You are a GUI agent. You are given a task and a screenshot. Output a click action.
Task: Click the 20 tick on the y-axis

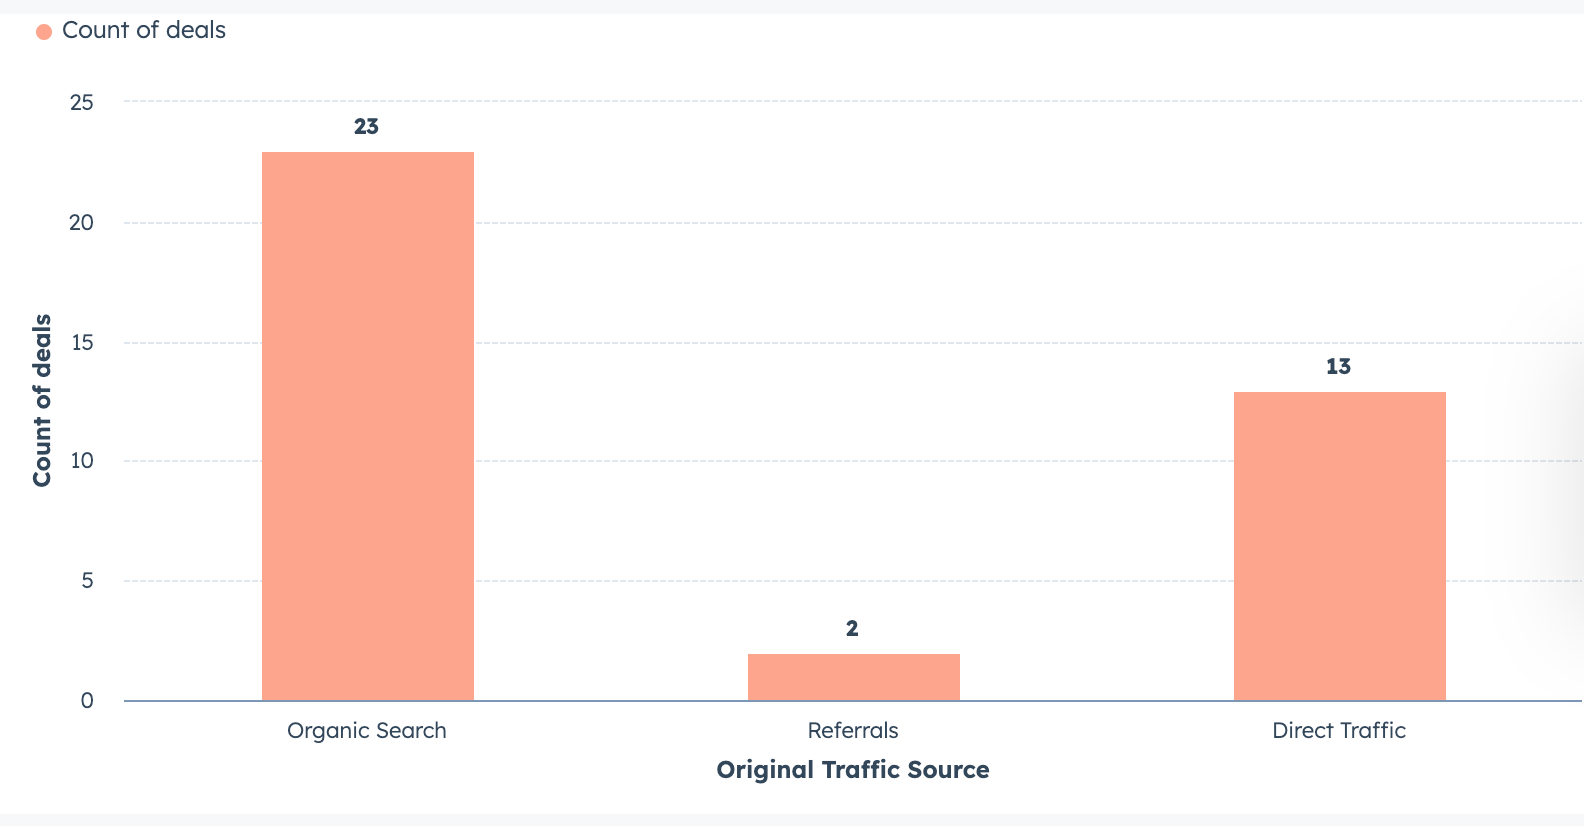click(82, 223)
